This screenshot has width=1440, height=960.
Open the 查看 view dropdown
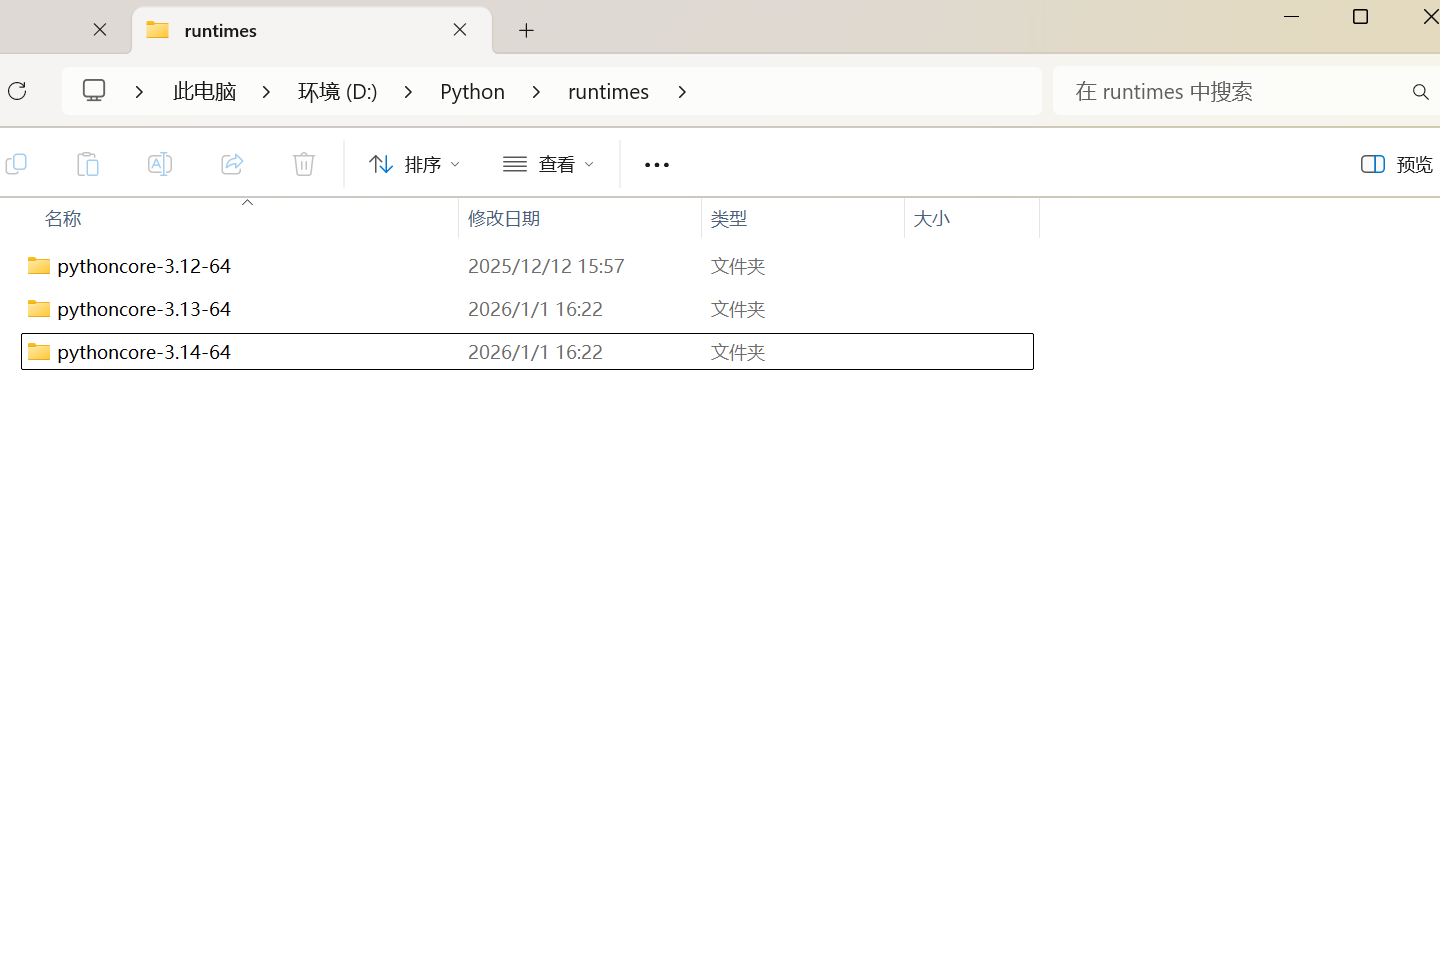point(548,164)
